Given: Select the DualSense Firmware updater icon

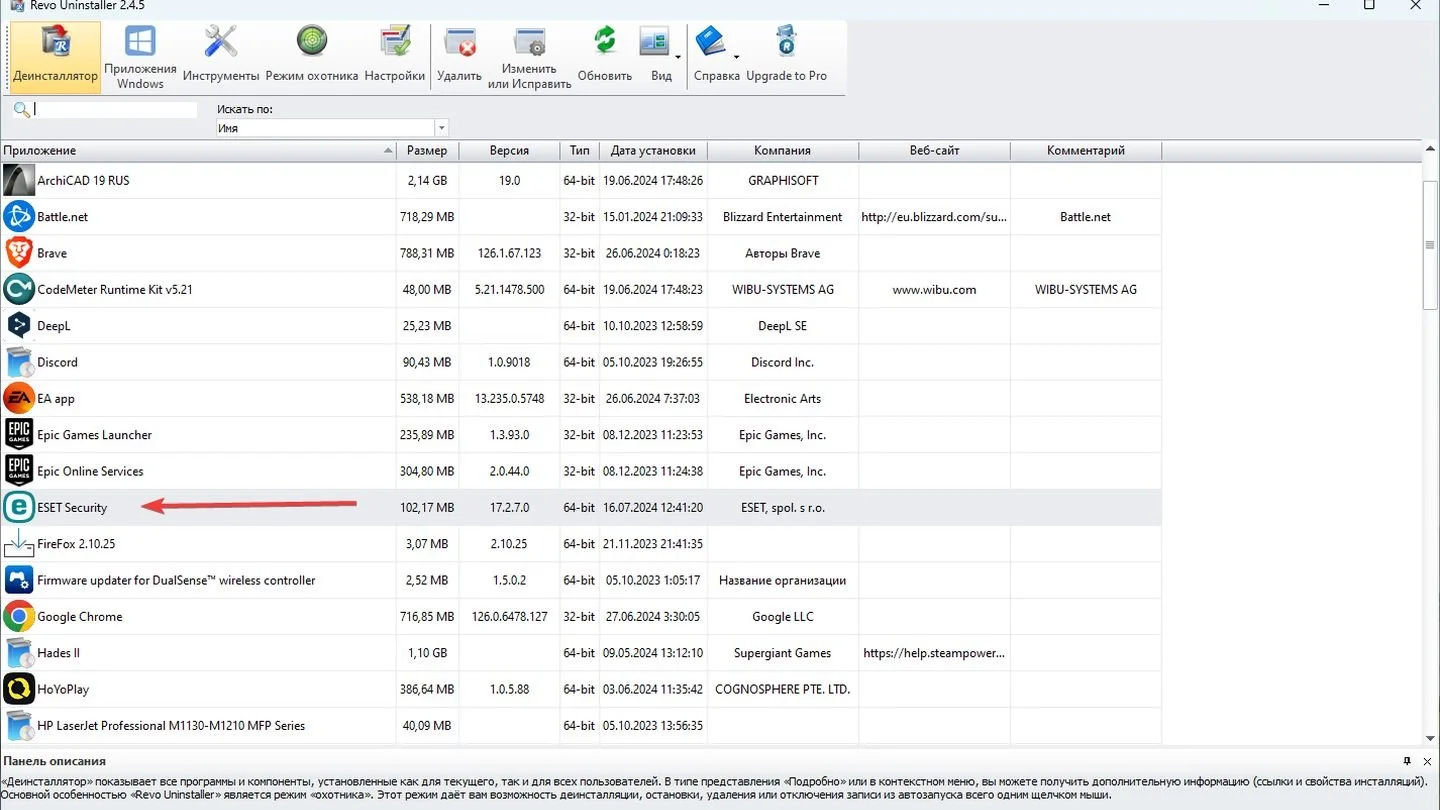Looking at the screenshot, I should (x=19, y=580).
